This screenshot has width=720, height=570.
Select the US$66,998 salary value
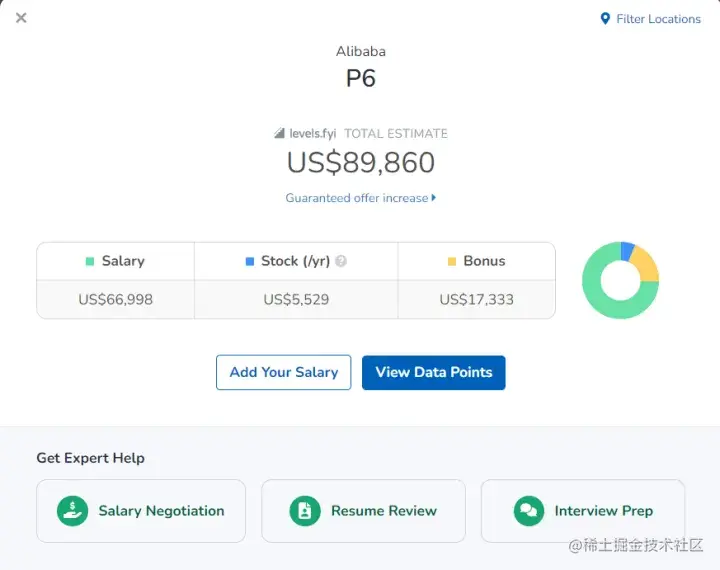click(x=116, y=299)
